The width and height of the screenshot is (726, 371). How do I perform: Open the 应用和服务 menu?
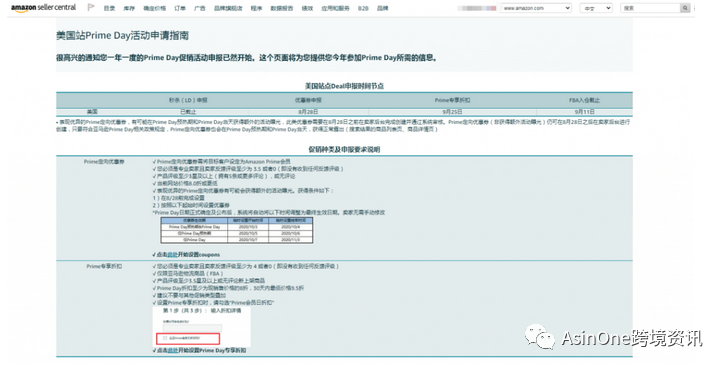coord(335,8)
